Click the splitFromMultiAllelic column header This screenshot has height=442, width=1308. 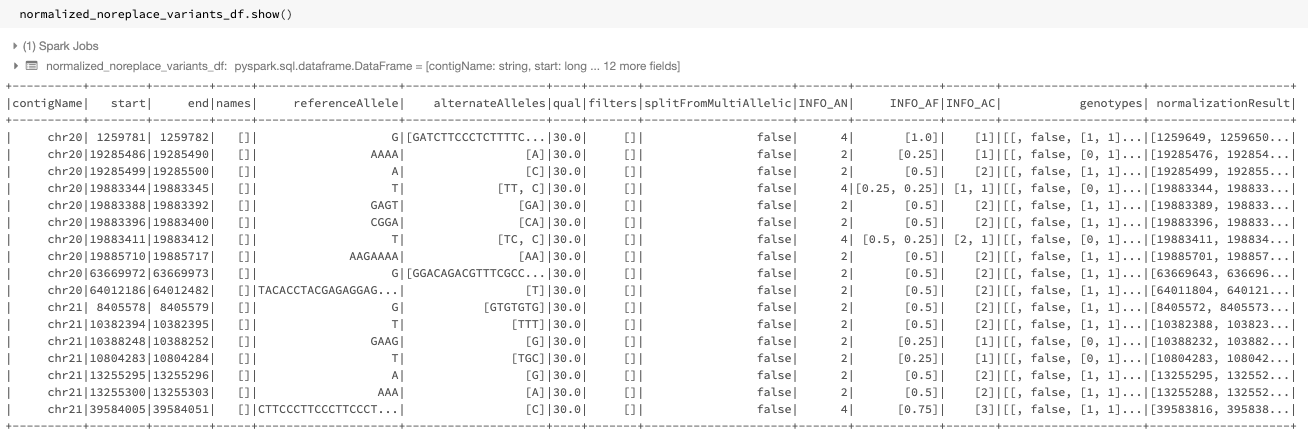click(717, 103)
